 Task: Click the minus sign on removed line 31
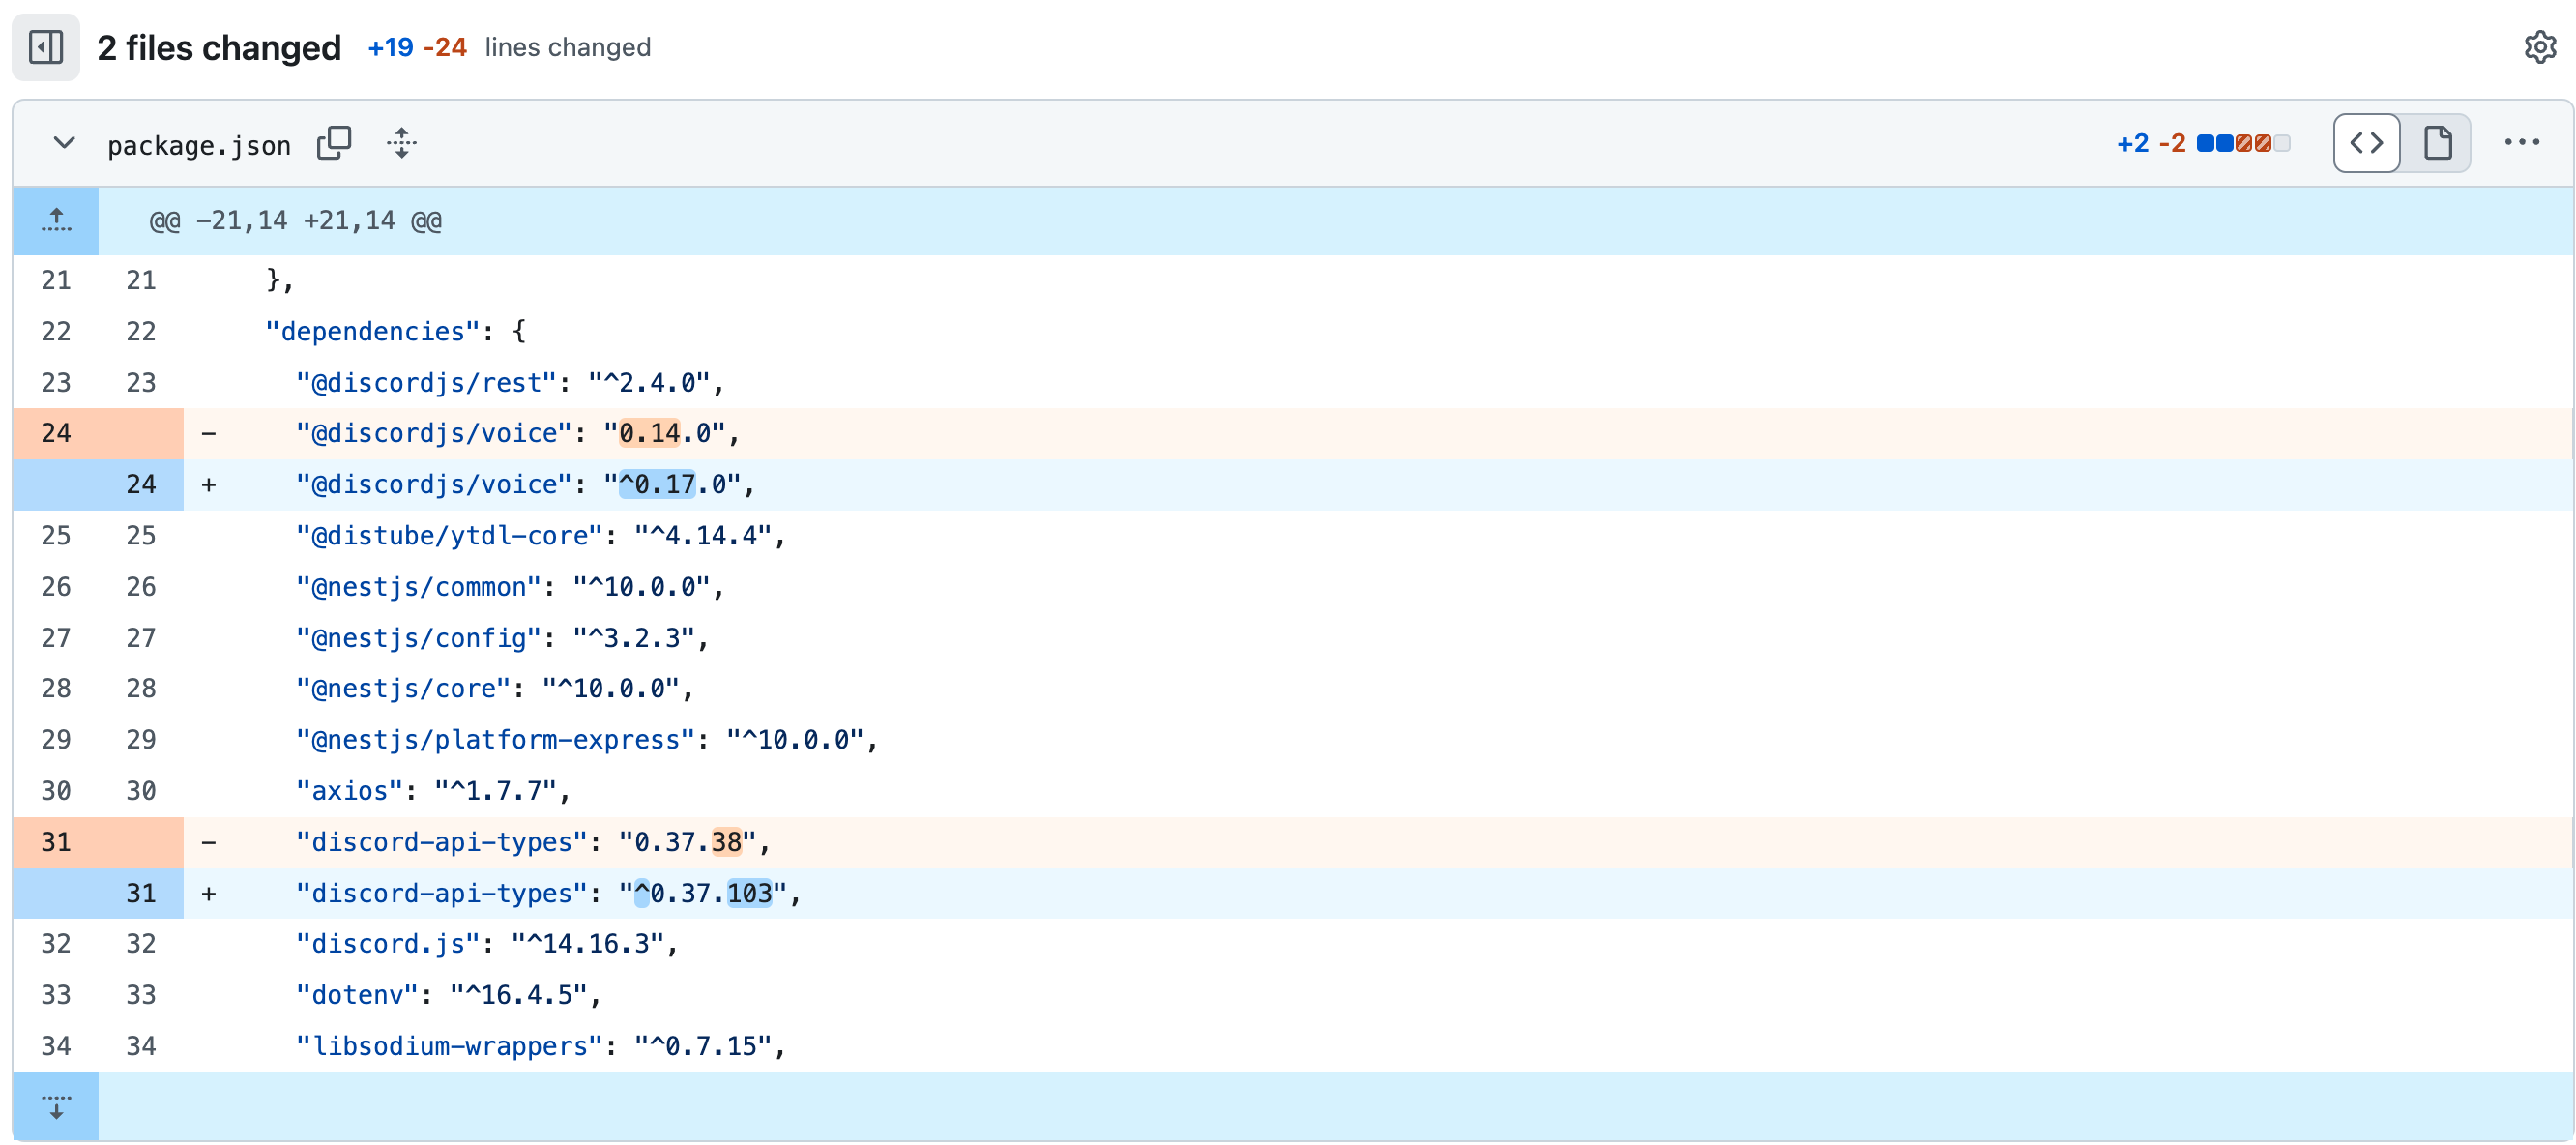[209, 842]
